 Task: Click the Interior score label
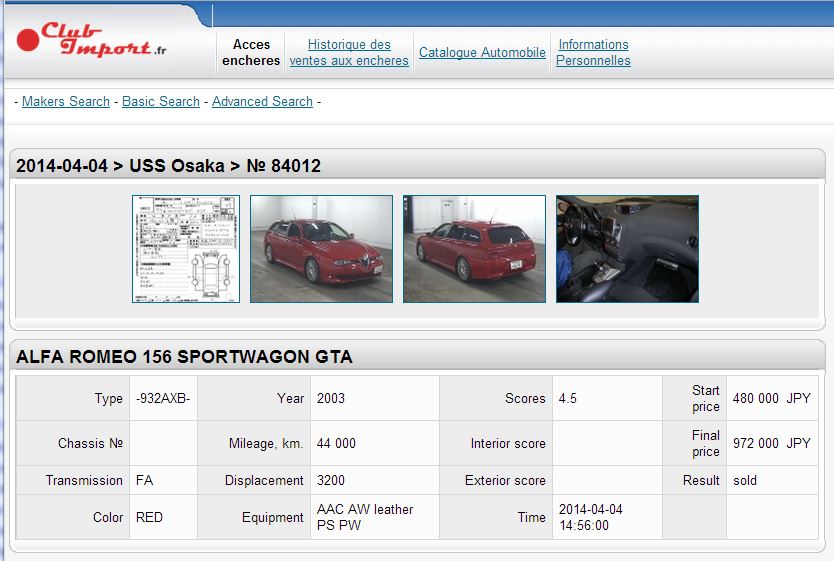point(508,443)
